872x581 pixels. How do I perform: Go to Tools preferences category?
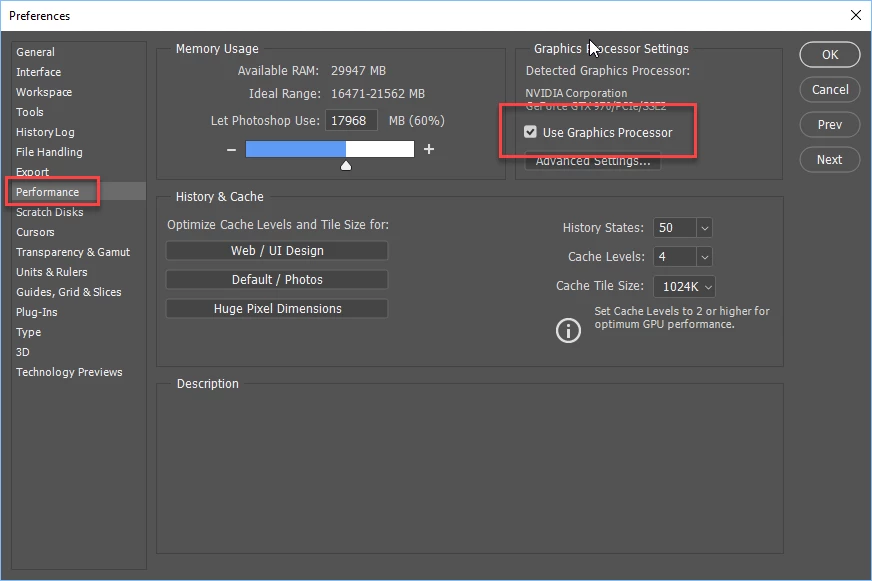coord(29,112)
